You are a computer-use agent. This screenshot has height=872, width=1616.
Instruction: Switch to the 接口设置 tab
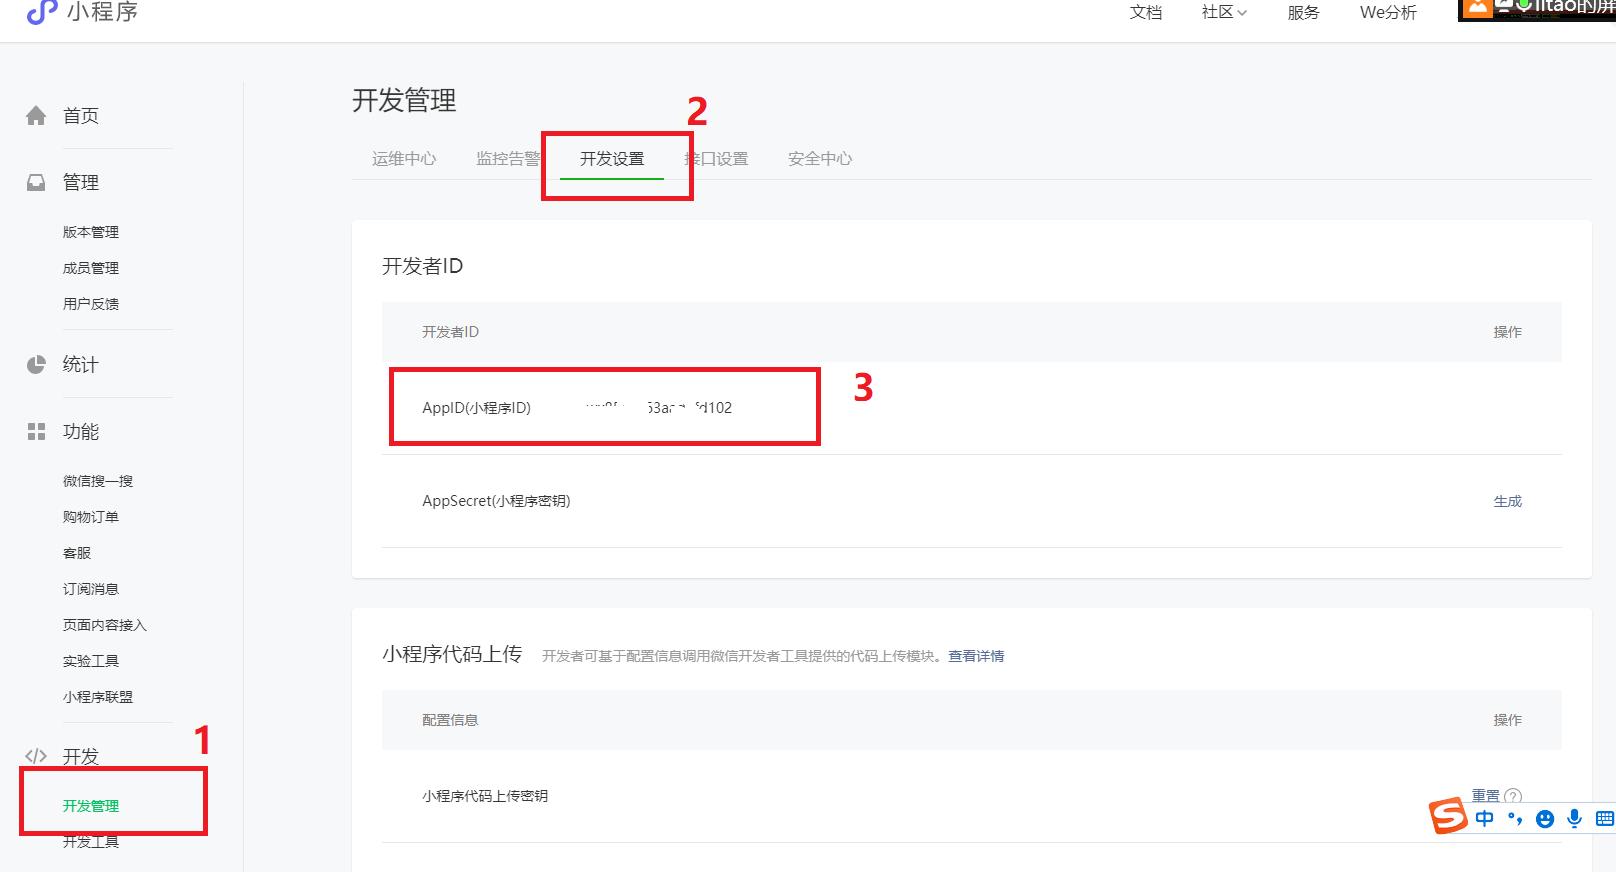716,159
